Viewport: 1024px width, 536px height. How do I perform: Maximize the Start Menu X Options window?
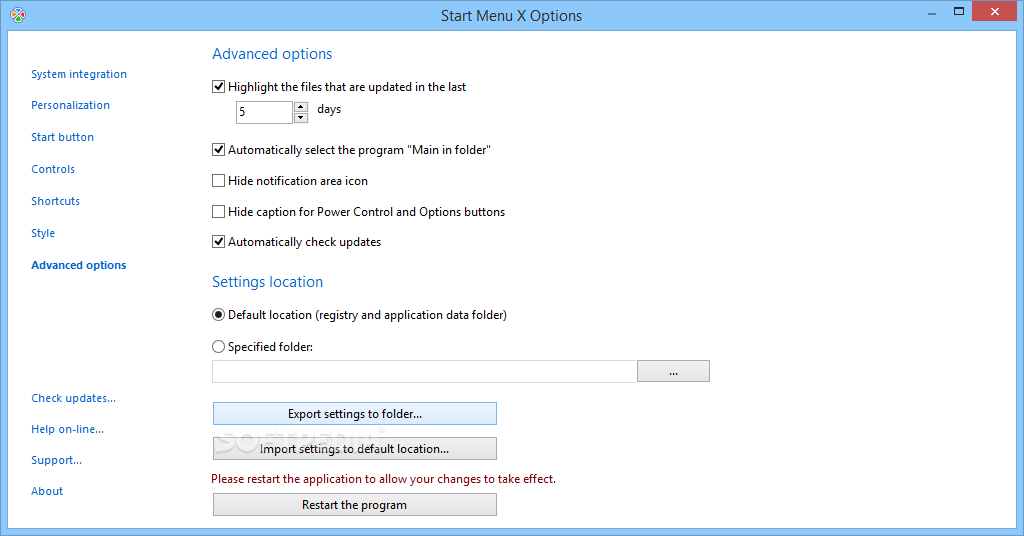(959, 12)
